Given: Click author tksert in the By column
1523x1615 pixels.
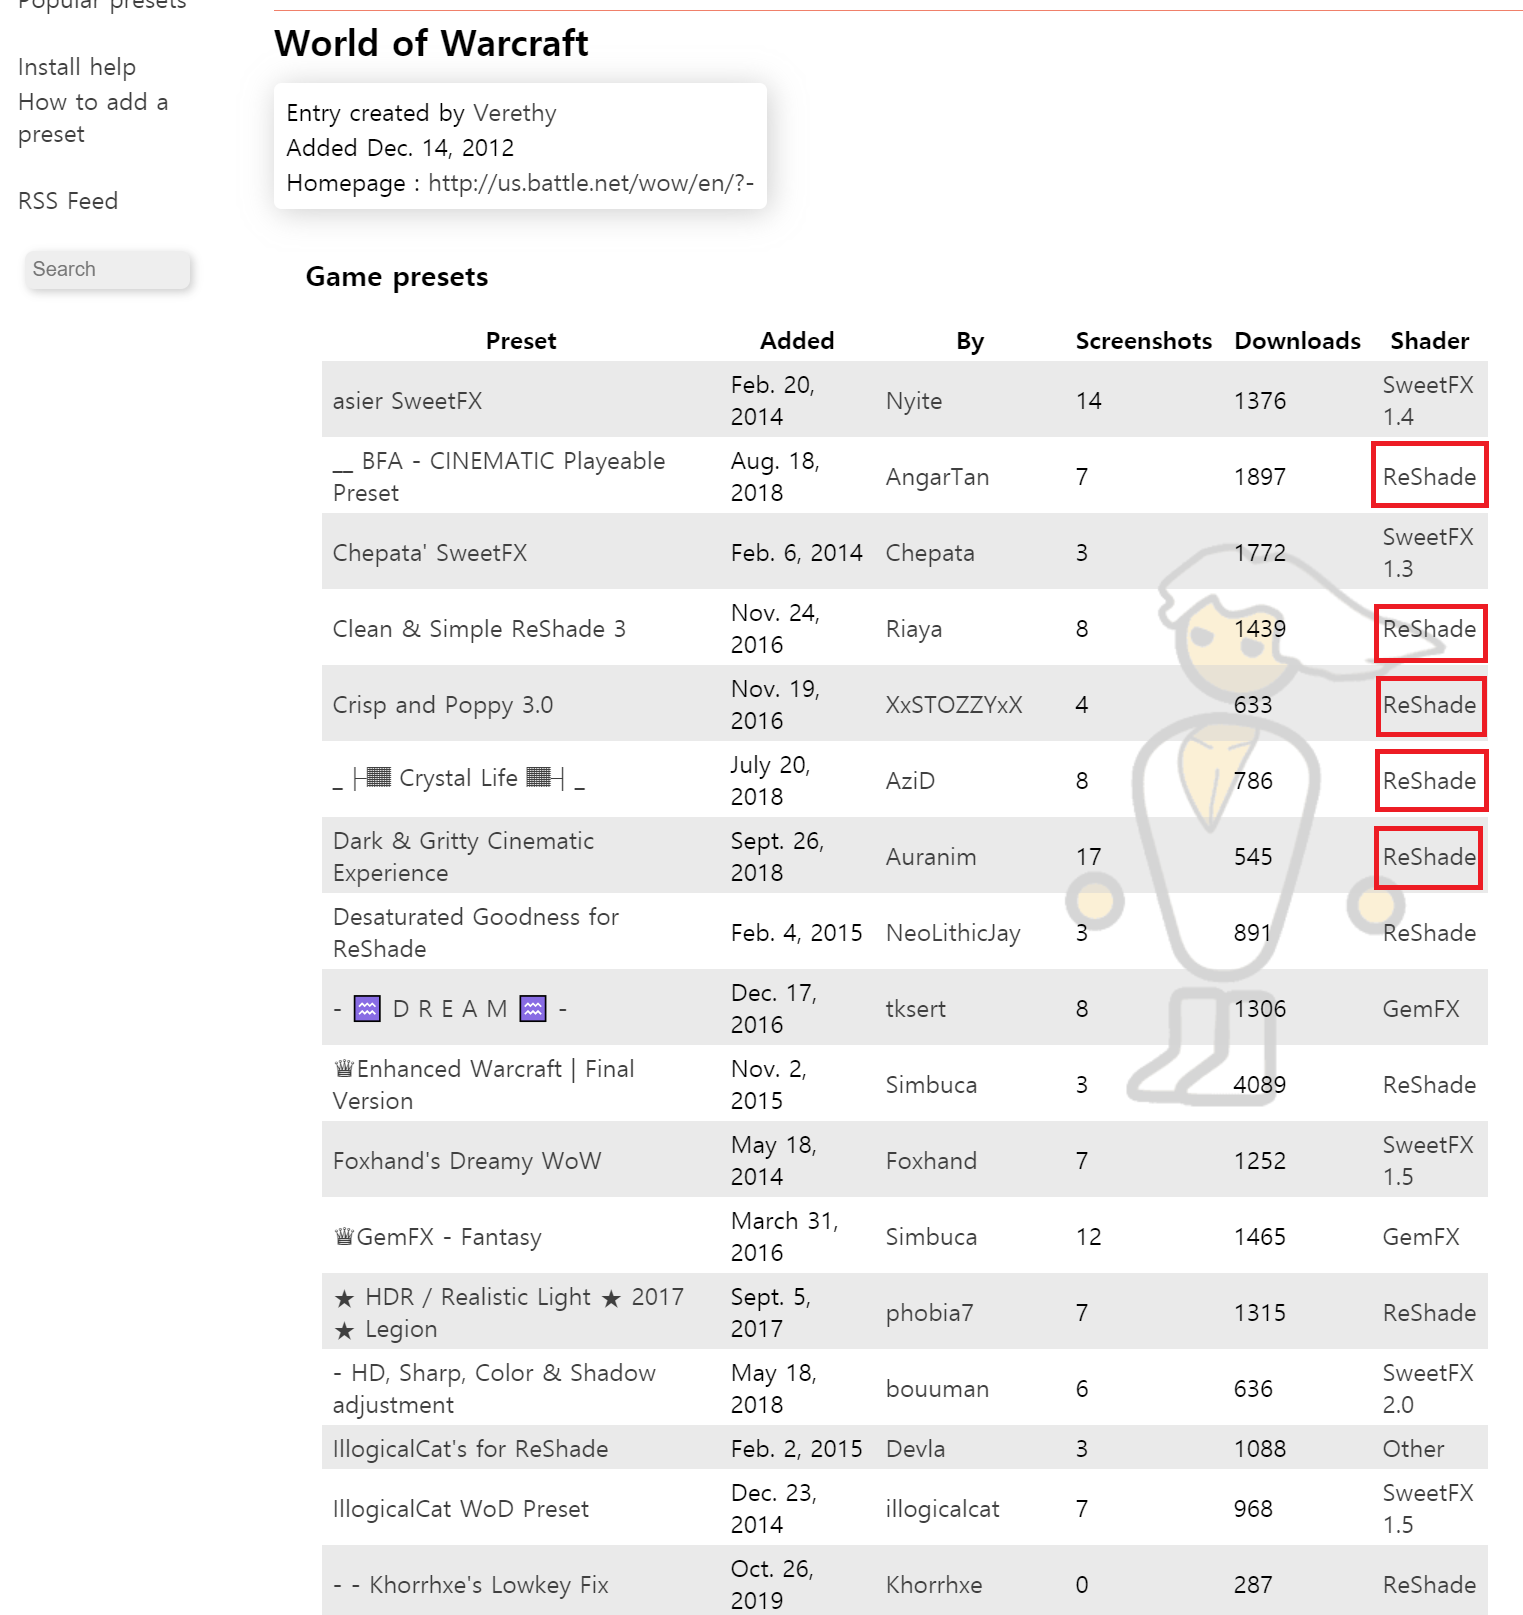Looking at the screenshot, I should 916,1009.
